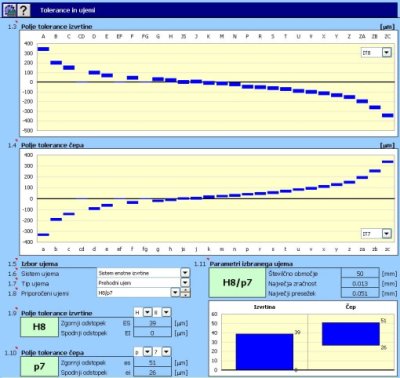
Task: Open the shaft letter p dropdown
Action: pyautogui.click(x=147, y=352)
